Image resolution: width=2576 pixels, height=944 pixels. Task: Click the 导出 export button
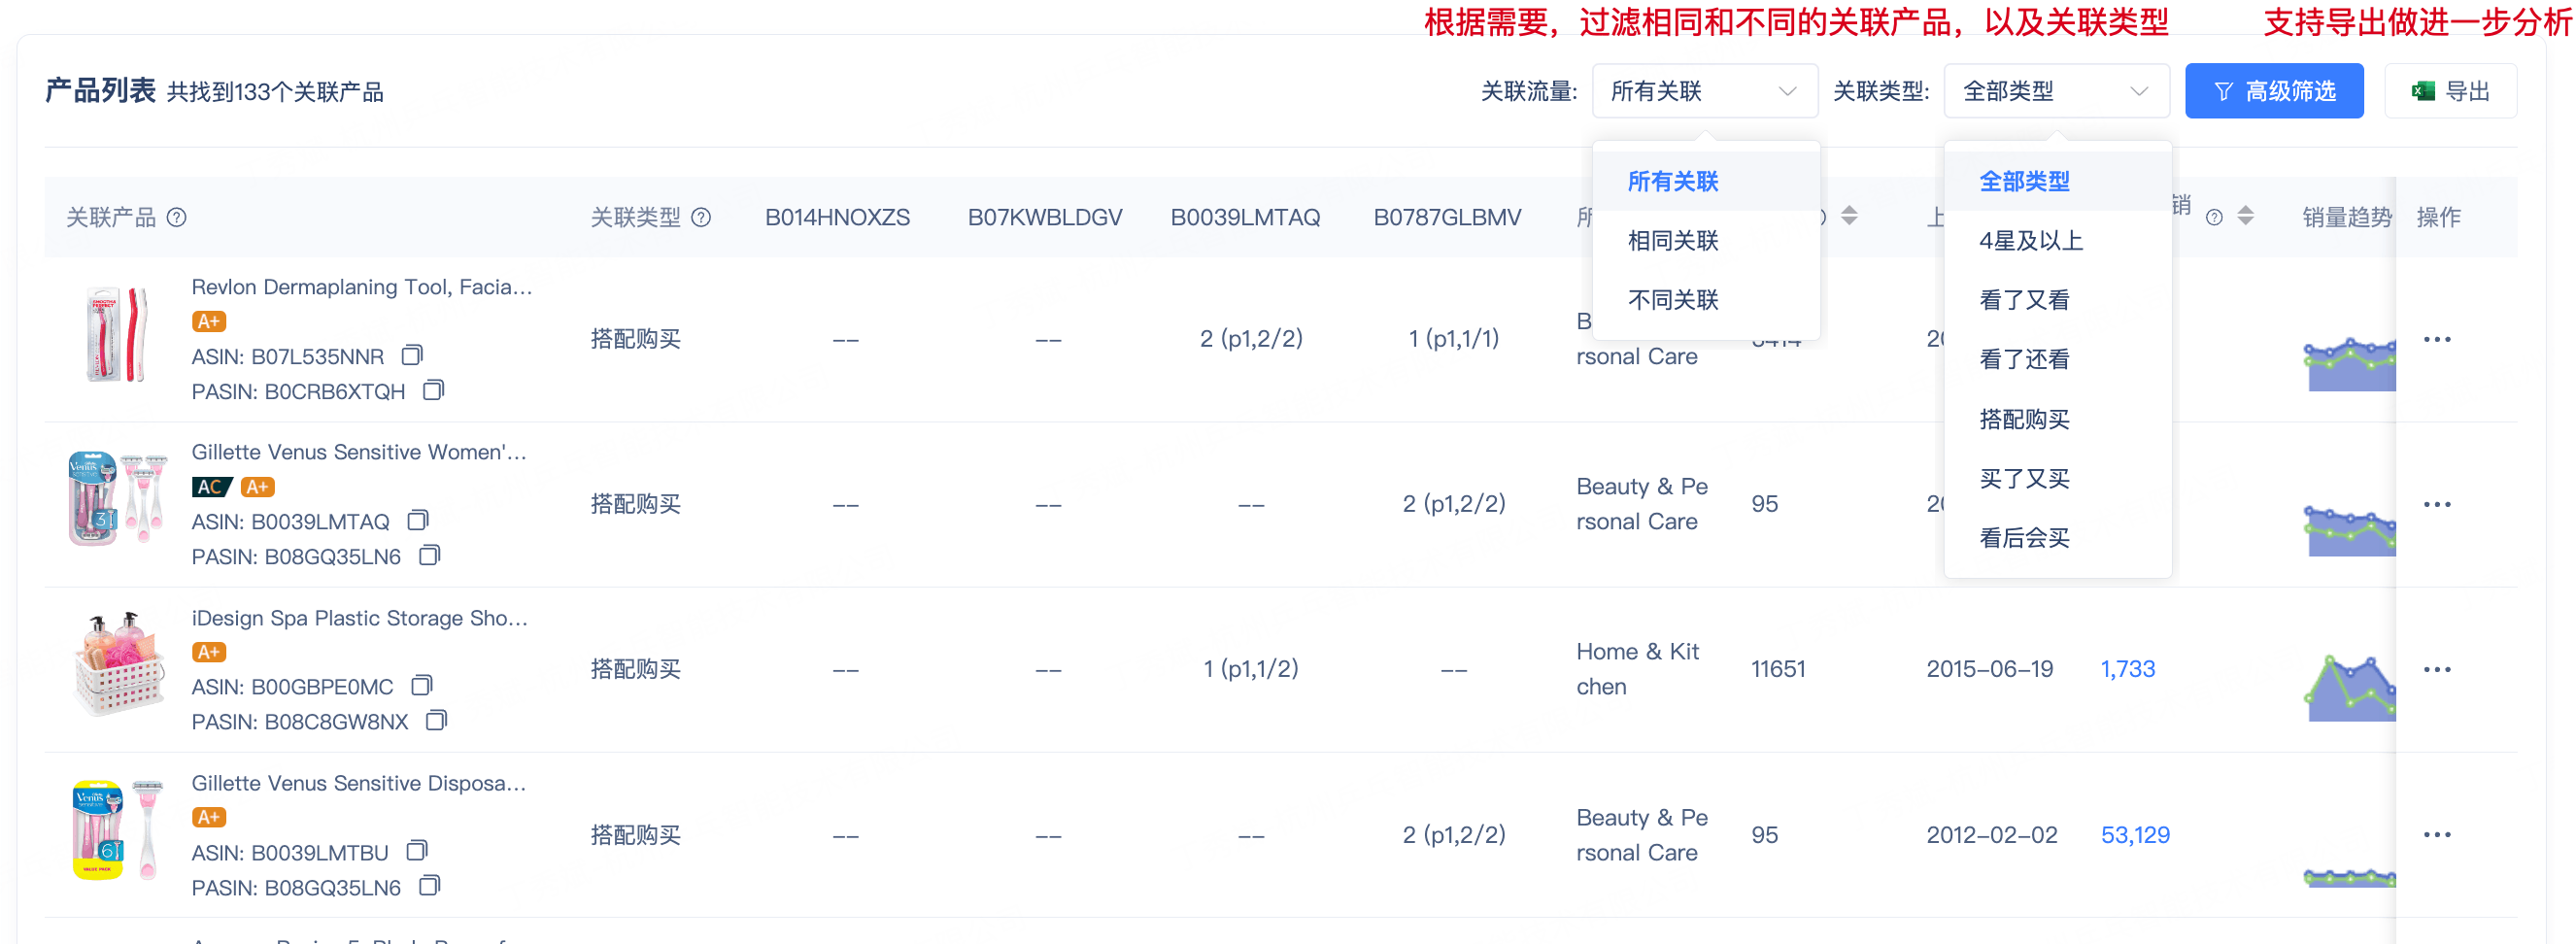pos(2450,91)
